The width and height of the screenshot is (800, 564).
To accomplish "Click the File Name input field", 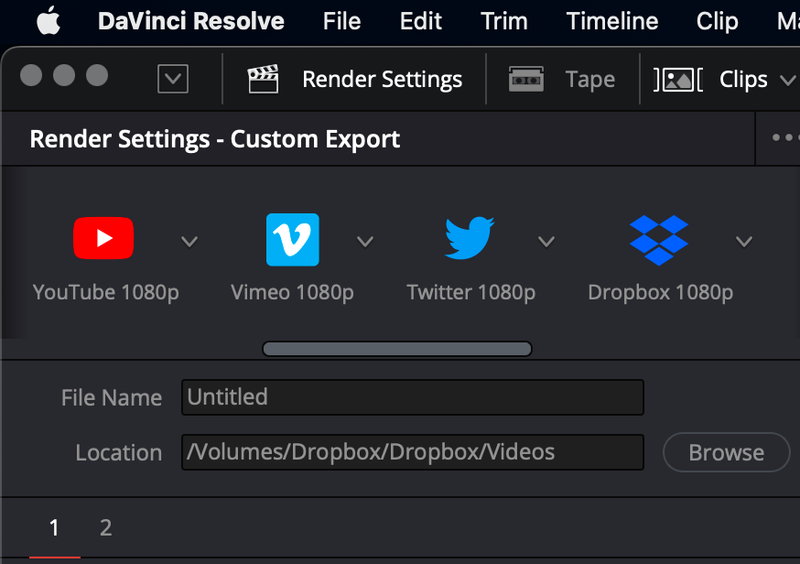I will click(412, 397).
